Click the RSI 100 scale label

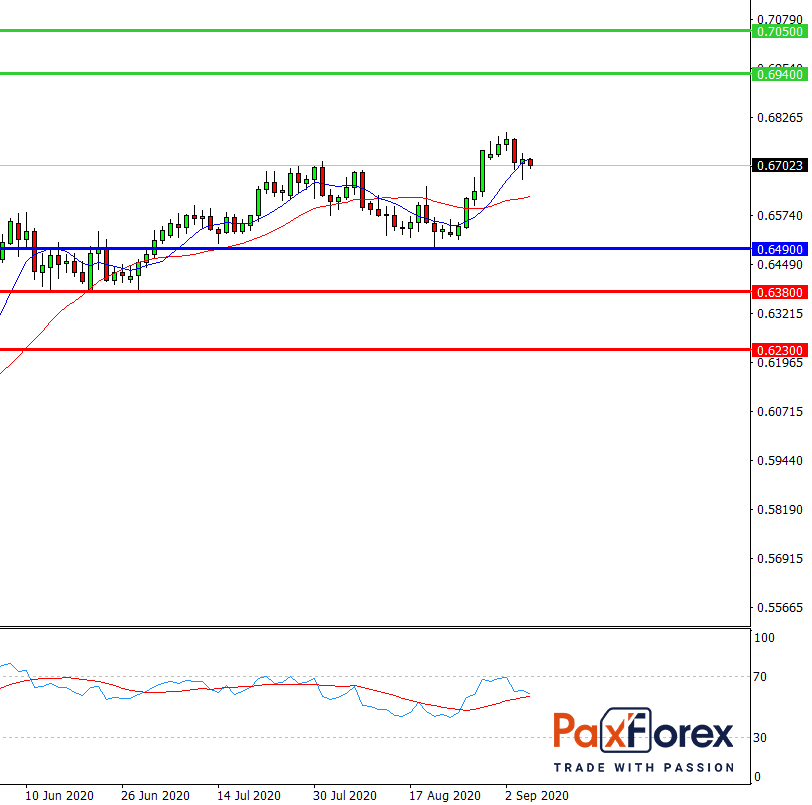(764, 638)
